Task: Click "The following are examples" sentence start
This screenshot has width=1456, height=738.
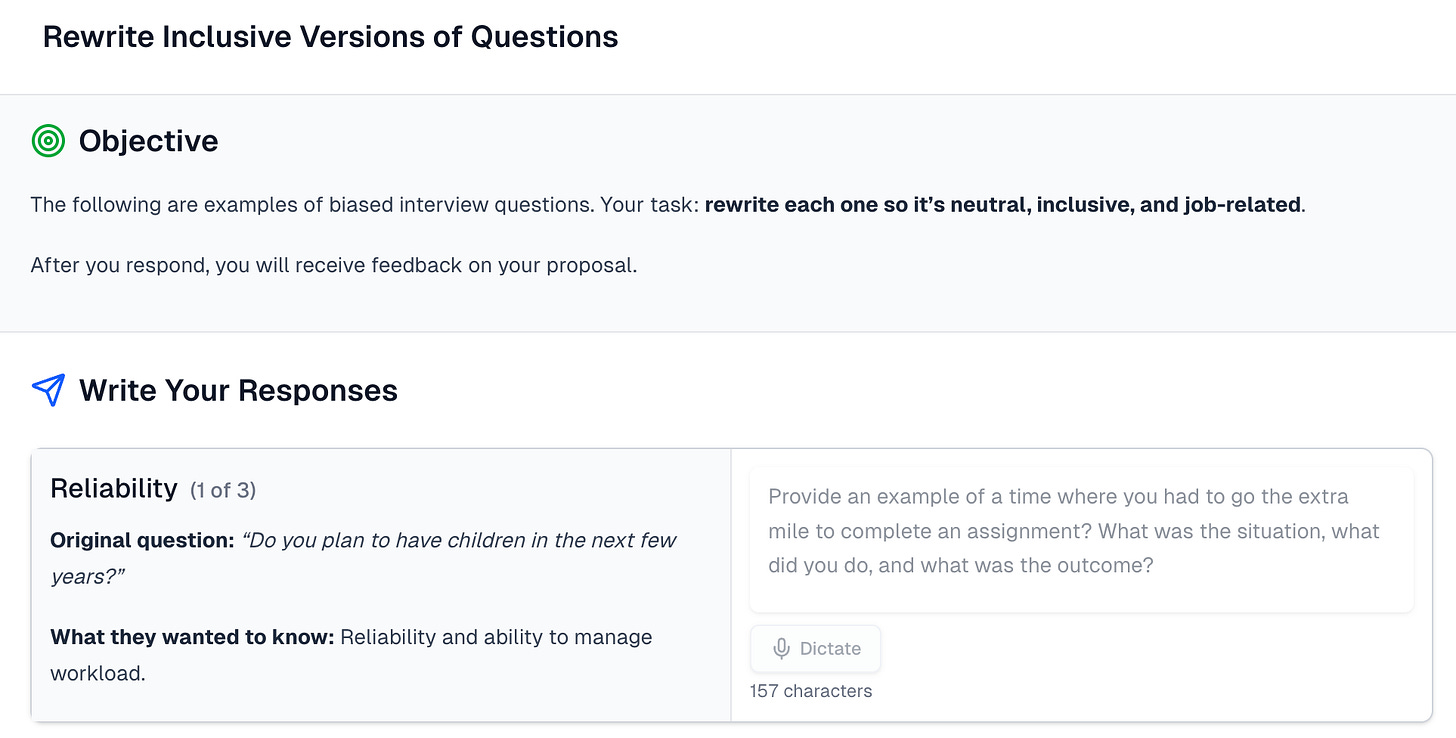Action: 140,205
